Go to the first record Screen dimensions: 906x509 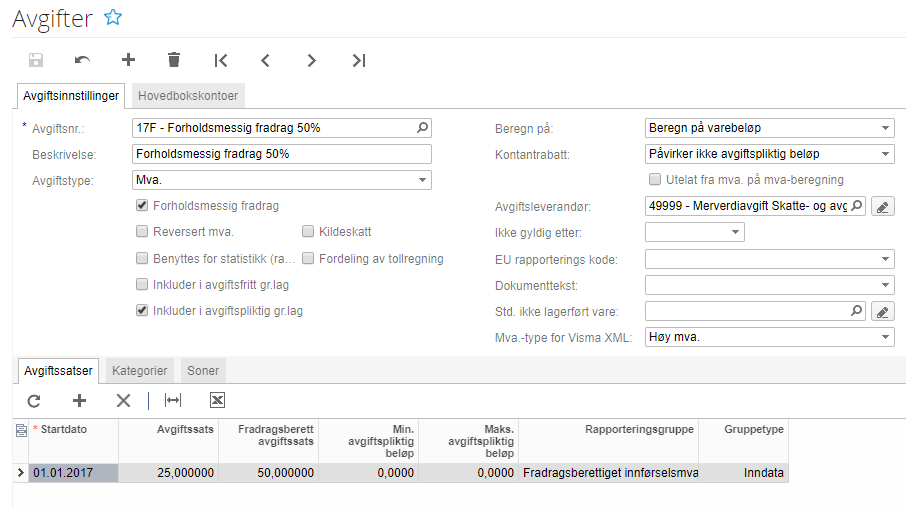[221, 60]
